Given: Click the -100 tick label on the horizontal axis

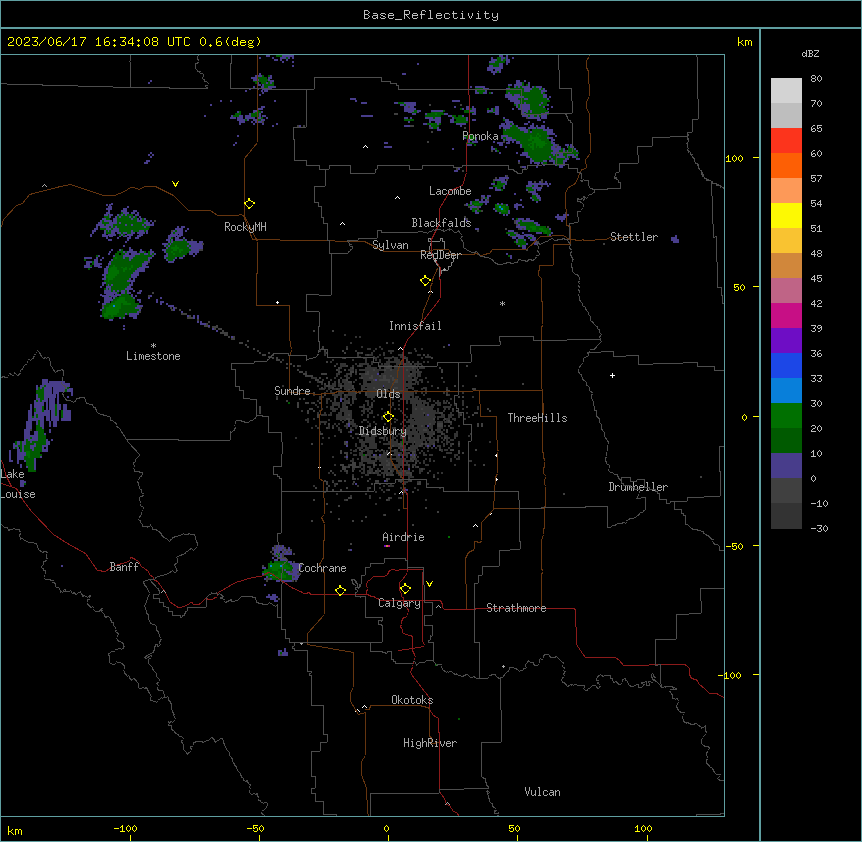Looking at the screenshot, I should pyautogui.click(x=125, y=828).
